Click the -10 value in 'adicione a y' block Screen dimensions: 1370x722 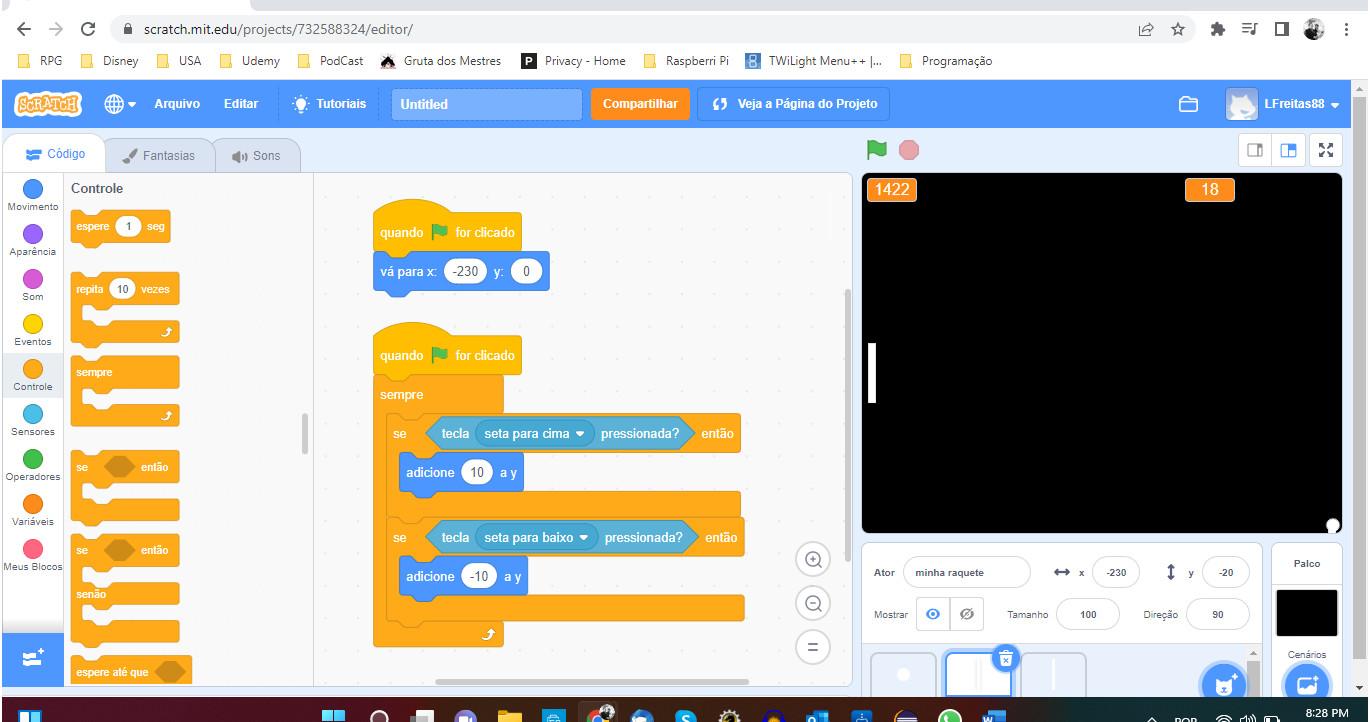[480, 576]
